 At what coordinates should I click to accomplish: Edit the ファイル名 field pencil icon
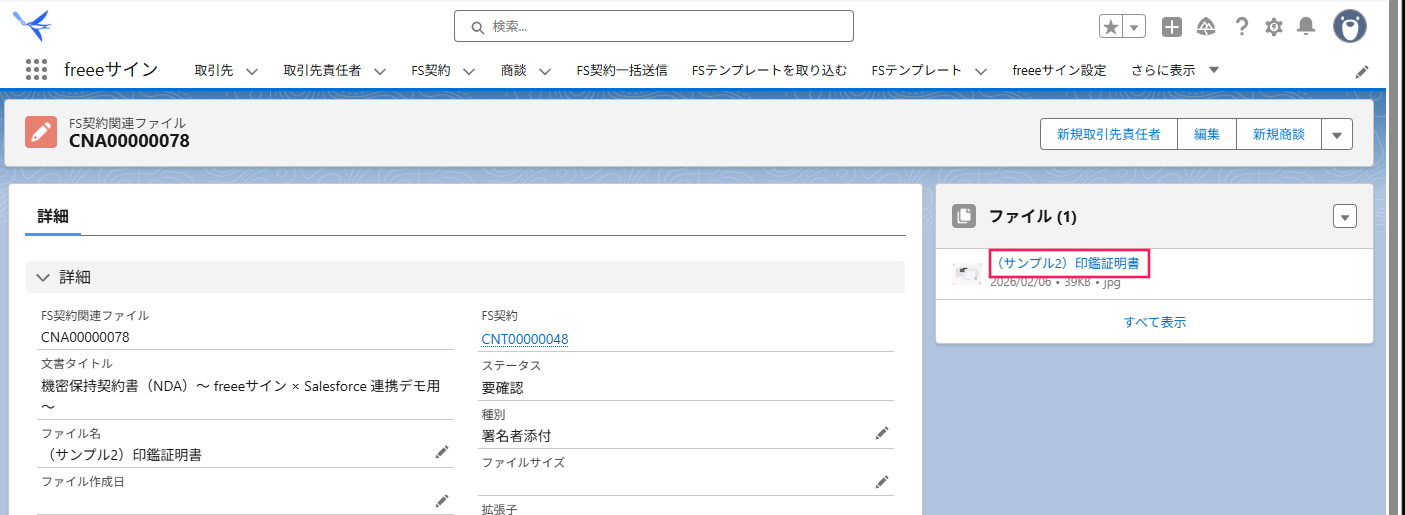[442, 453]
